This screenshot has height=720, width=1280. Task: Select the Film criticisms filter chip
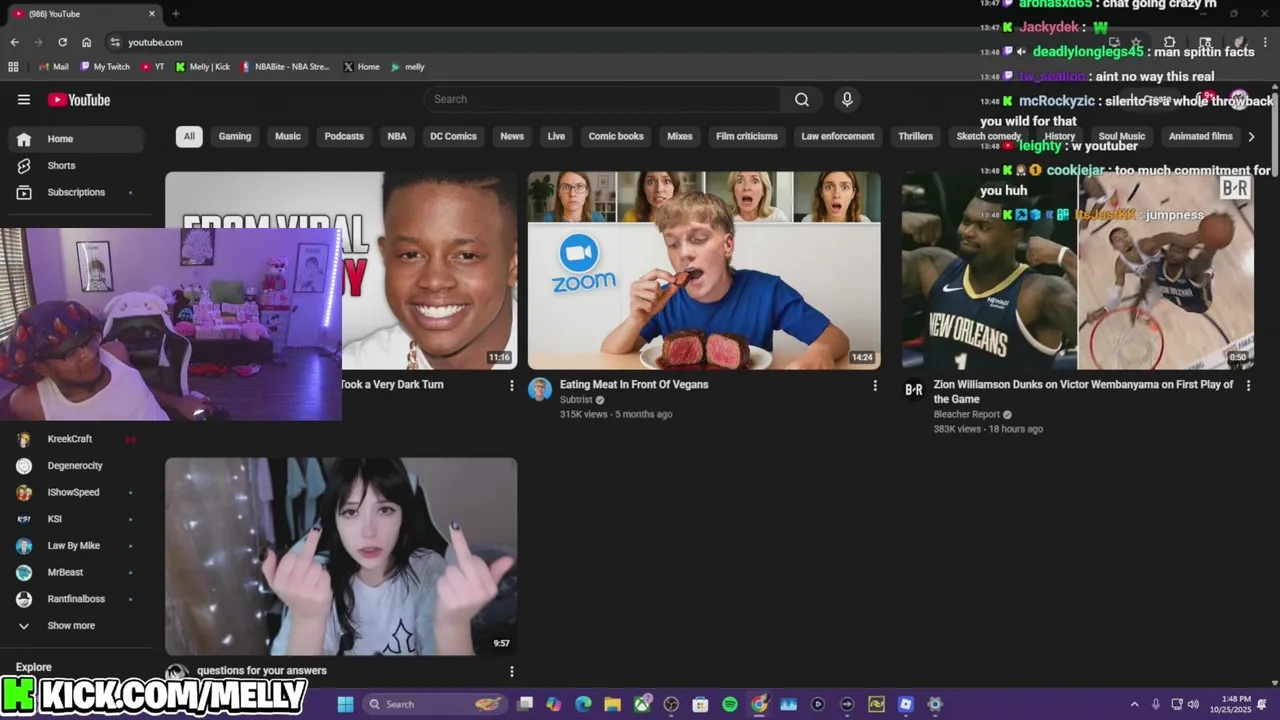pyautogui.click(x=747, y=136)
